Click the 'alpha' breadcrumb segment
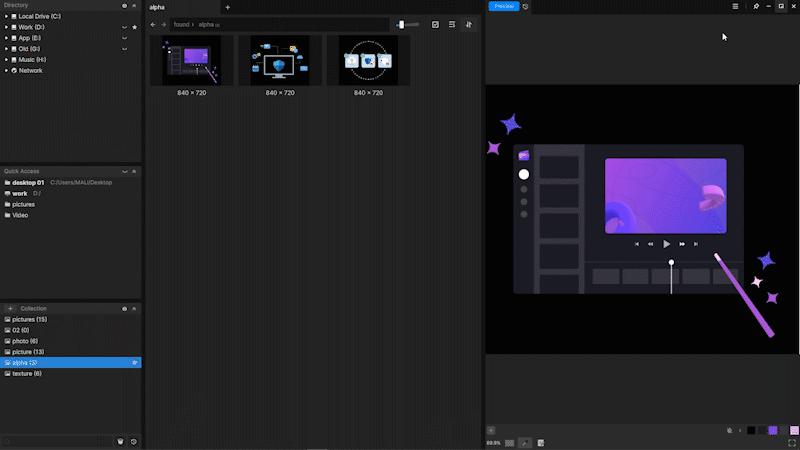The width and height of the screenshot is (800, 450). (206, 24)
